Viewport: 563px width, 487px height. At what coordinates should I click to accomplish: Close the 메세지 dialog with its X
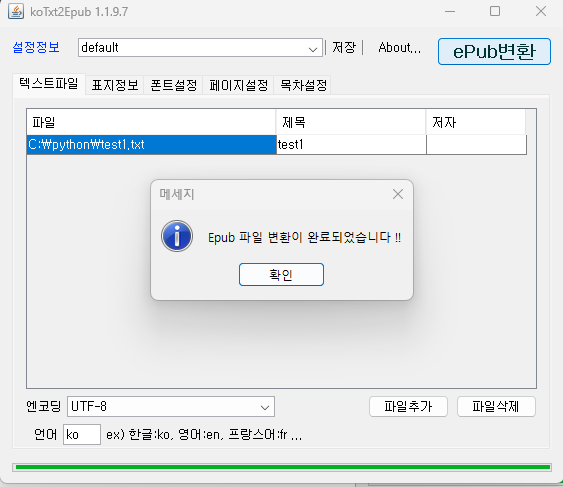(x=397, y=194)
